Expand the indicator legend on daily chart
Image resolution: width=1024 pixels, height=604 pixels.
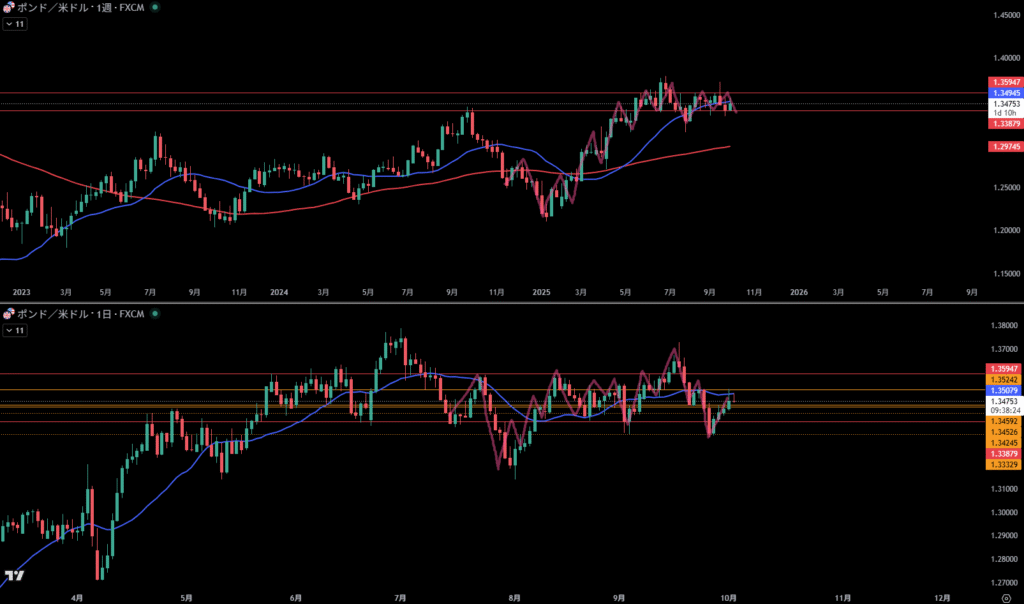click(x=15, y=329)
